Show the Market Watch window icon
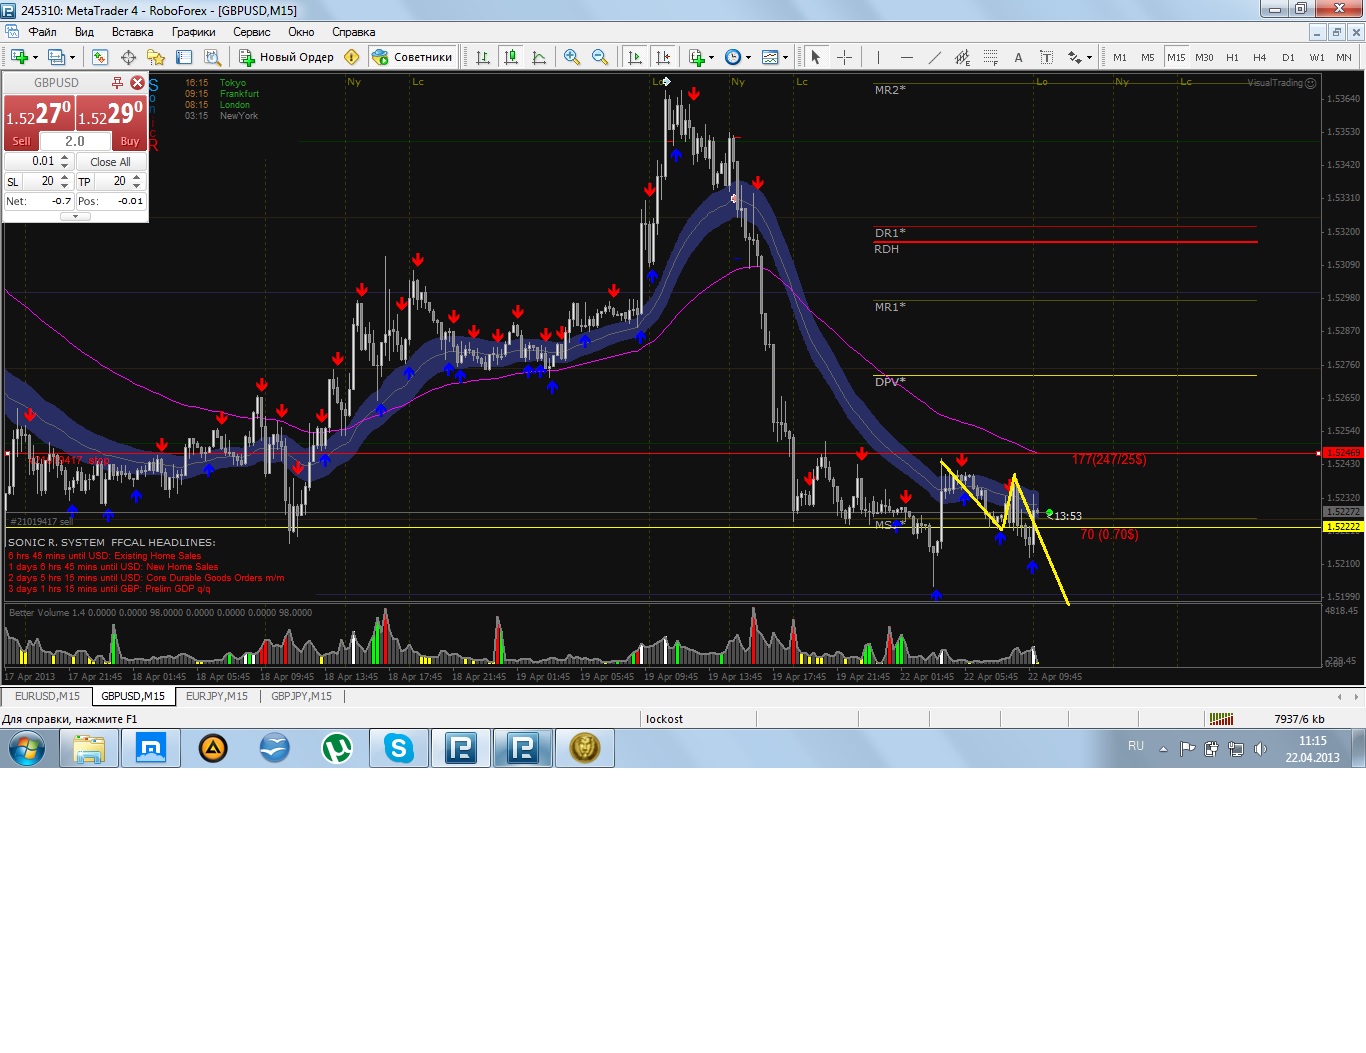This screenshot has height=1053, width=1366. [100, 57]
